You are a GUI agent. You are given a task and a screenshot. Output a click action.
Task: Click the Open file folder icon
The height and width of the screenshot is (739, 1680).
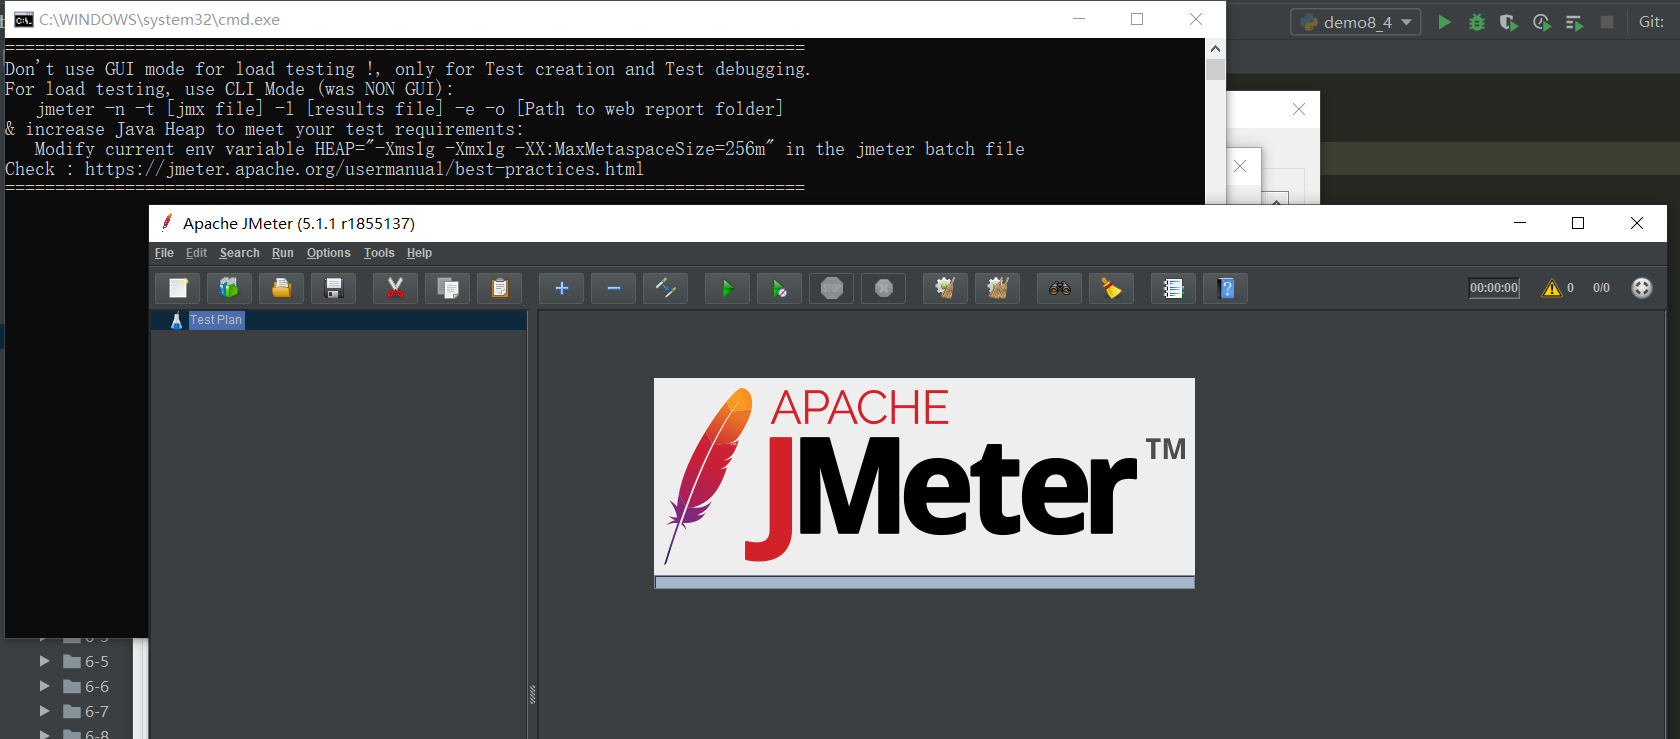click(x=282, y=288)
